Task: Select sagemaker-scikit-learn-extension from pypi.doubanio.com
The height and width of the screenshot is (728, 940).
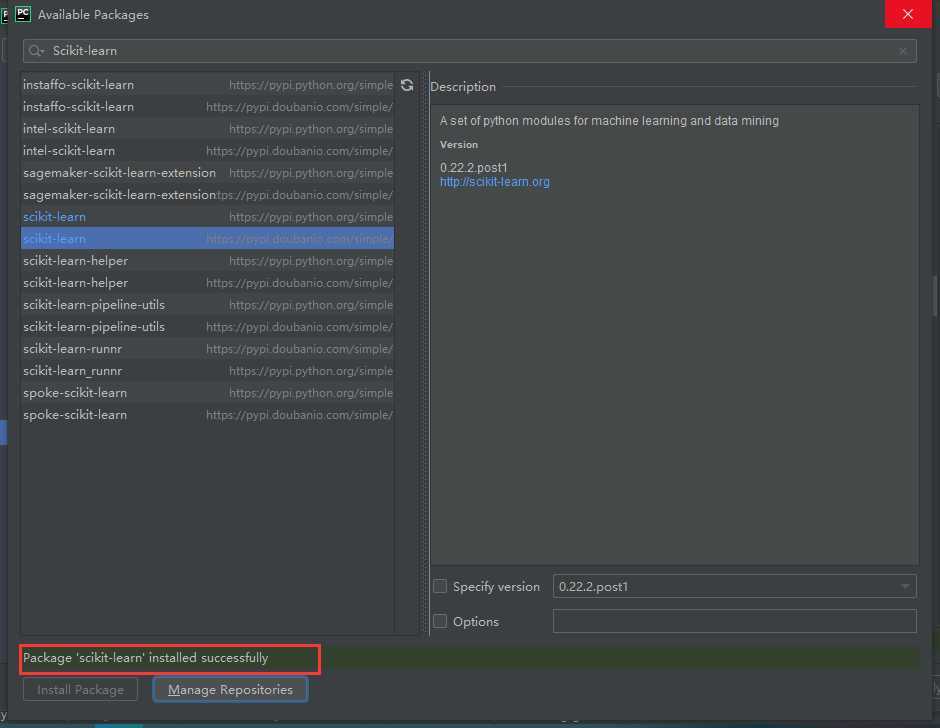Action: coord(207,195)
